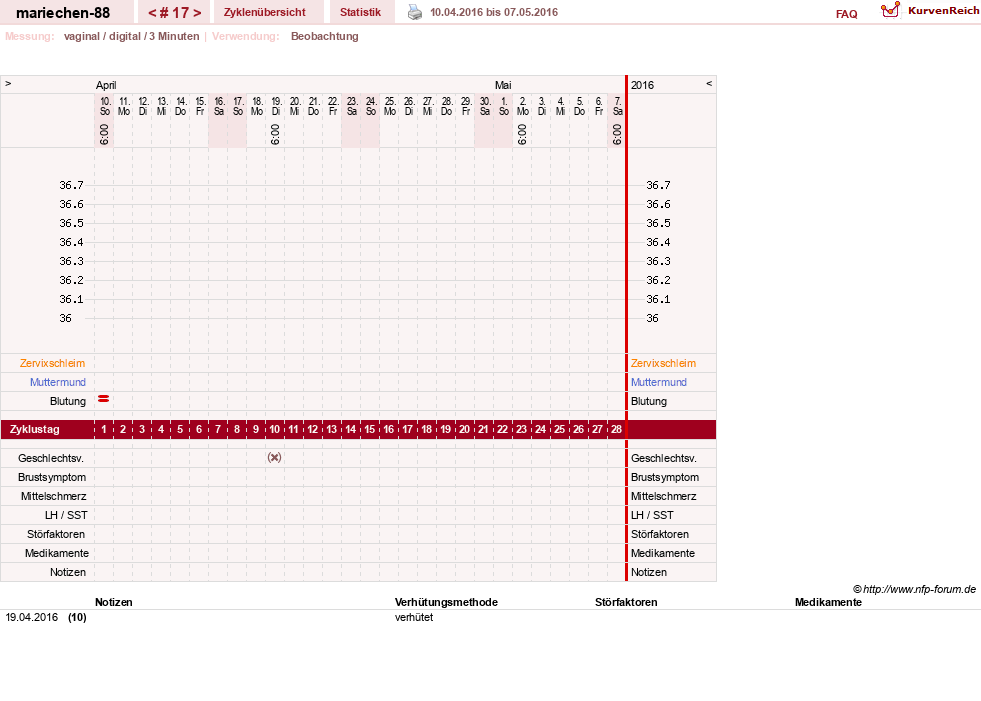Viewport: 981px width, 701px height.
Task: Select cycle day 14 in the Zyklustag bar
Action: coord(350,429)
